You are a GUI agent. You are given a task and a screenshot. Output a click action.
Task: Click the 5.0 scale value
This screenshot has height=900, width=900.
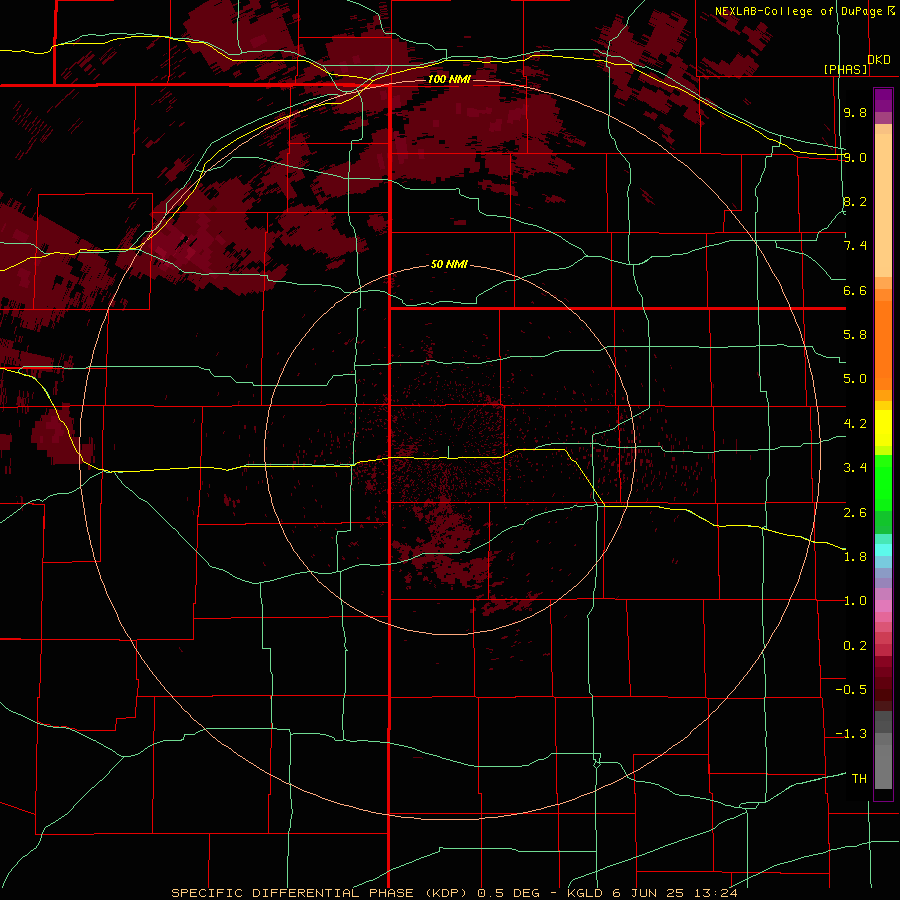click(855, 379)
